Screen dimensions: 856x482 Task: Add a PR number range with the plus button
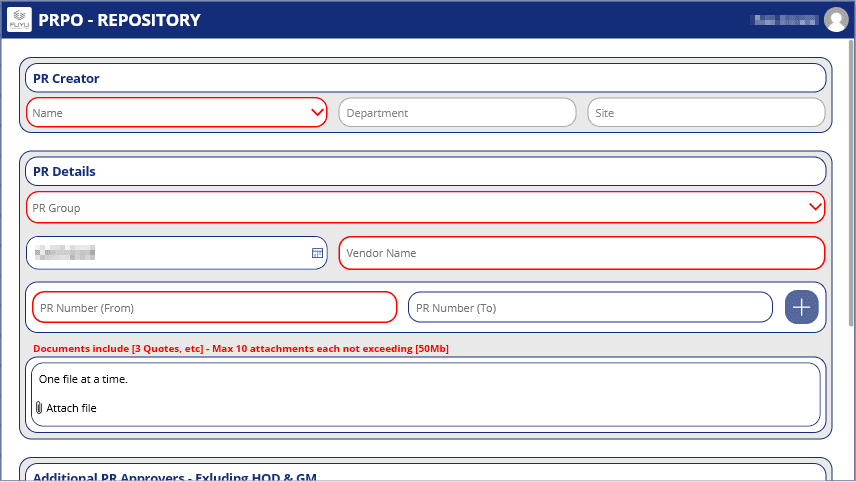tap(801, 307)
